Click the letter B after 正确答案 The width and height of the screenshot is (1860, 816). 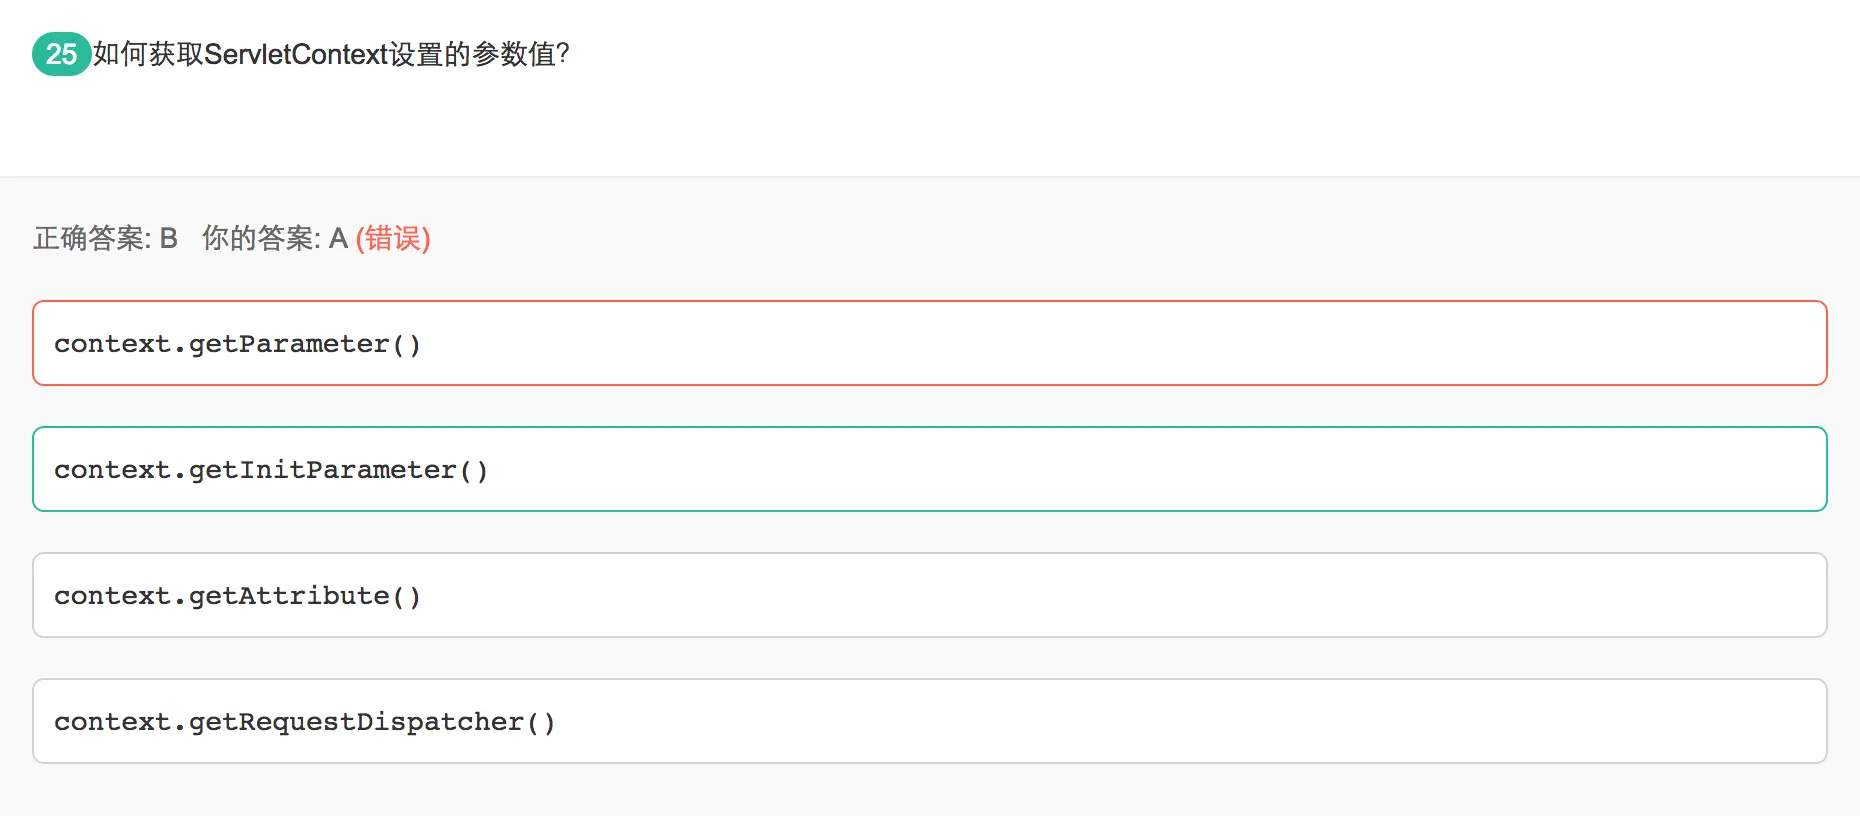pos(168,238)
